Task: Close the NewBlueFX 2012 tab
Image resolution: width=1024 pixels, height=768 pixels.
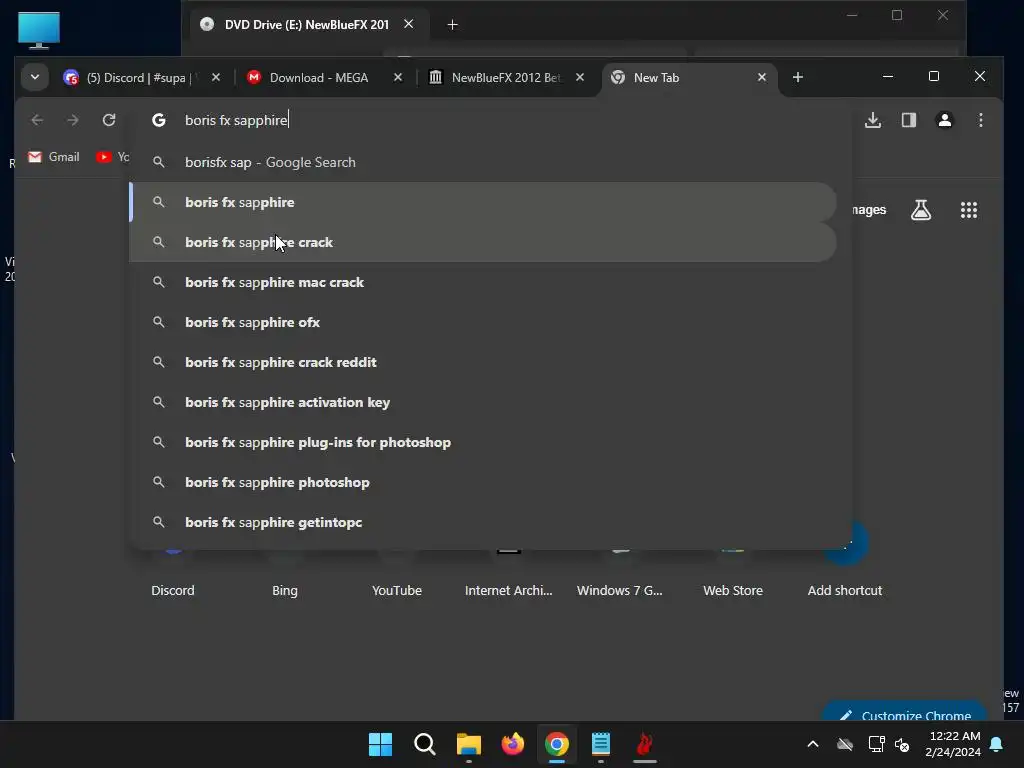Action: (x=580, y=77)
